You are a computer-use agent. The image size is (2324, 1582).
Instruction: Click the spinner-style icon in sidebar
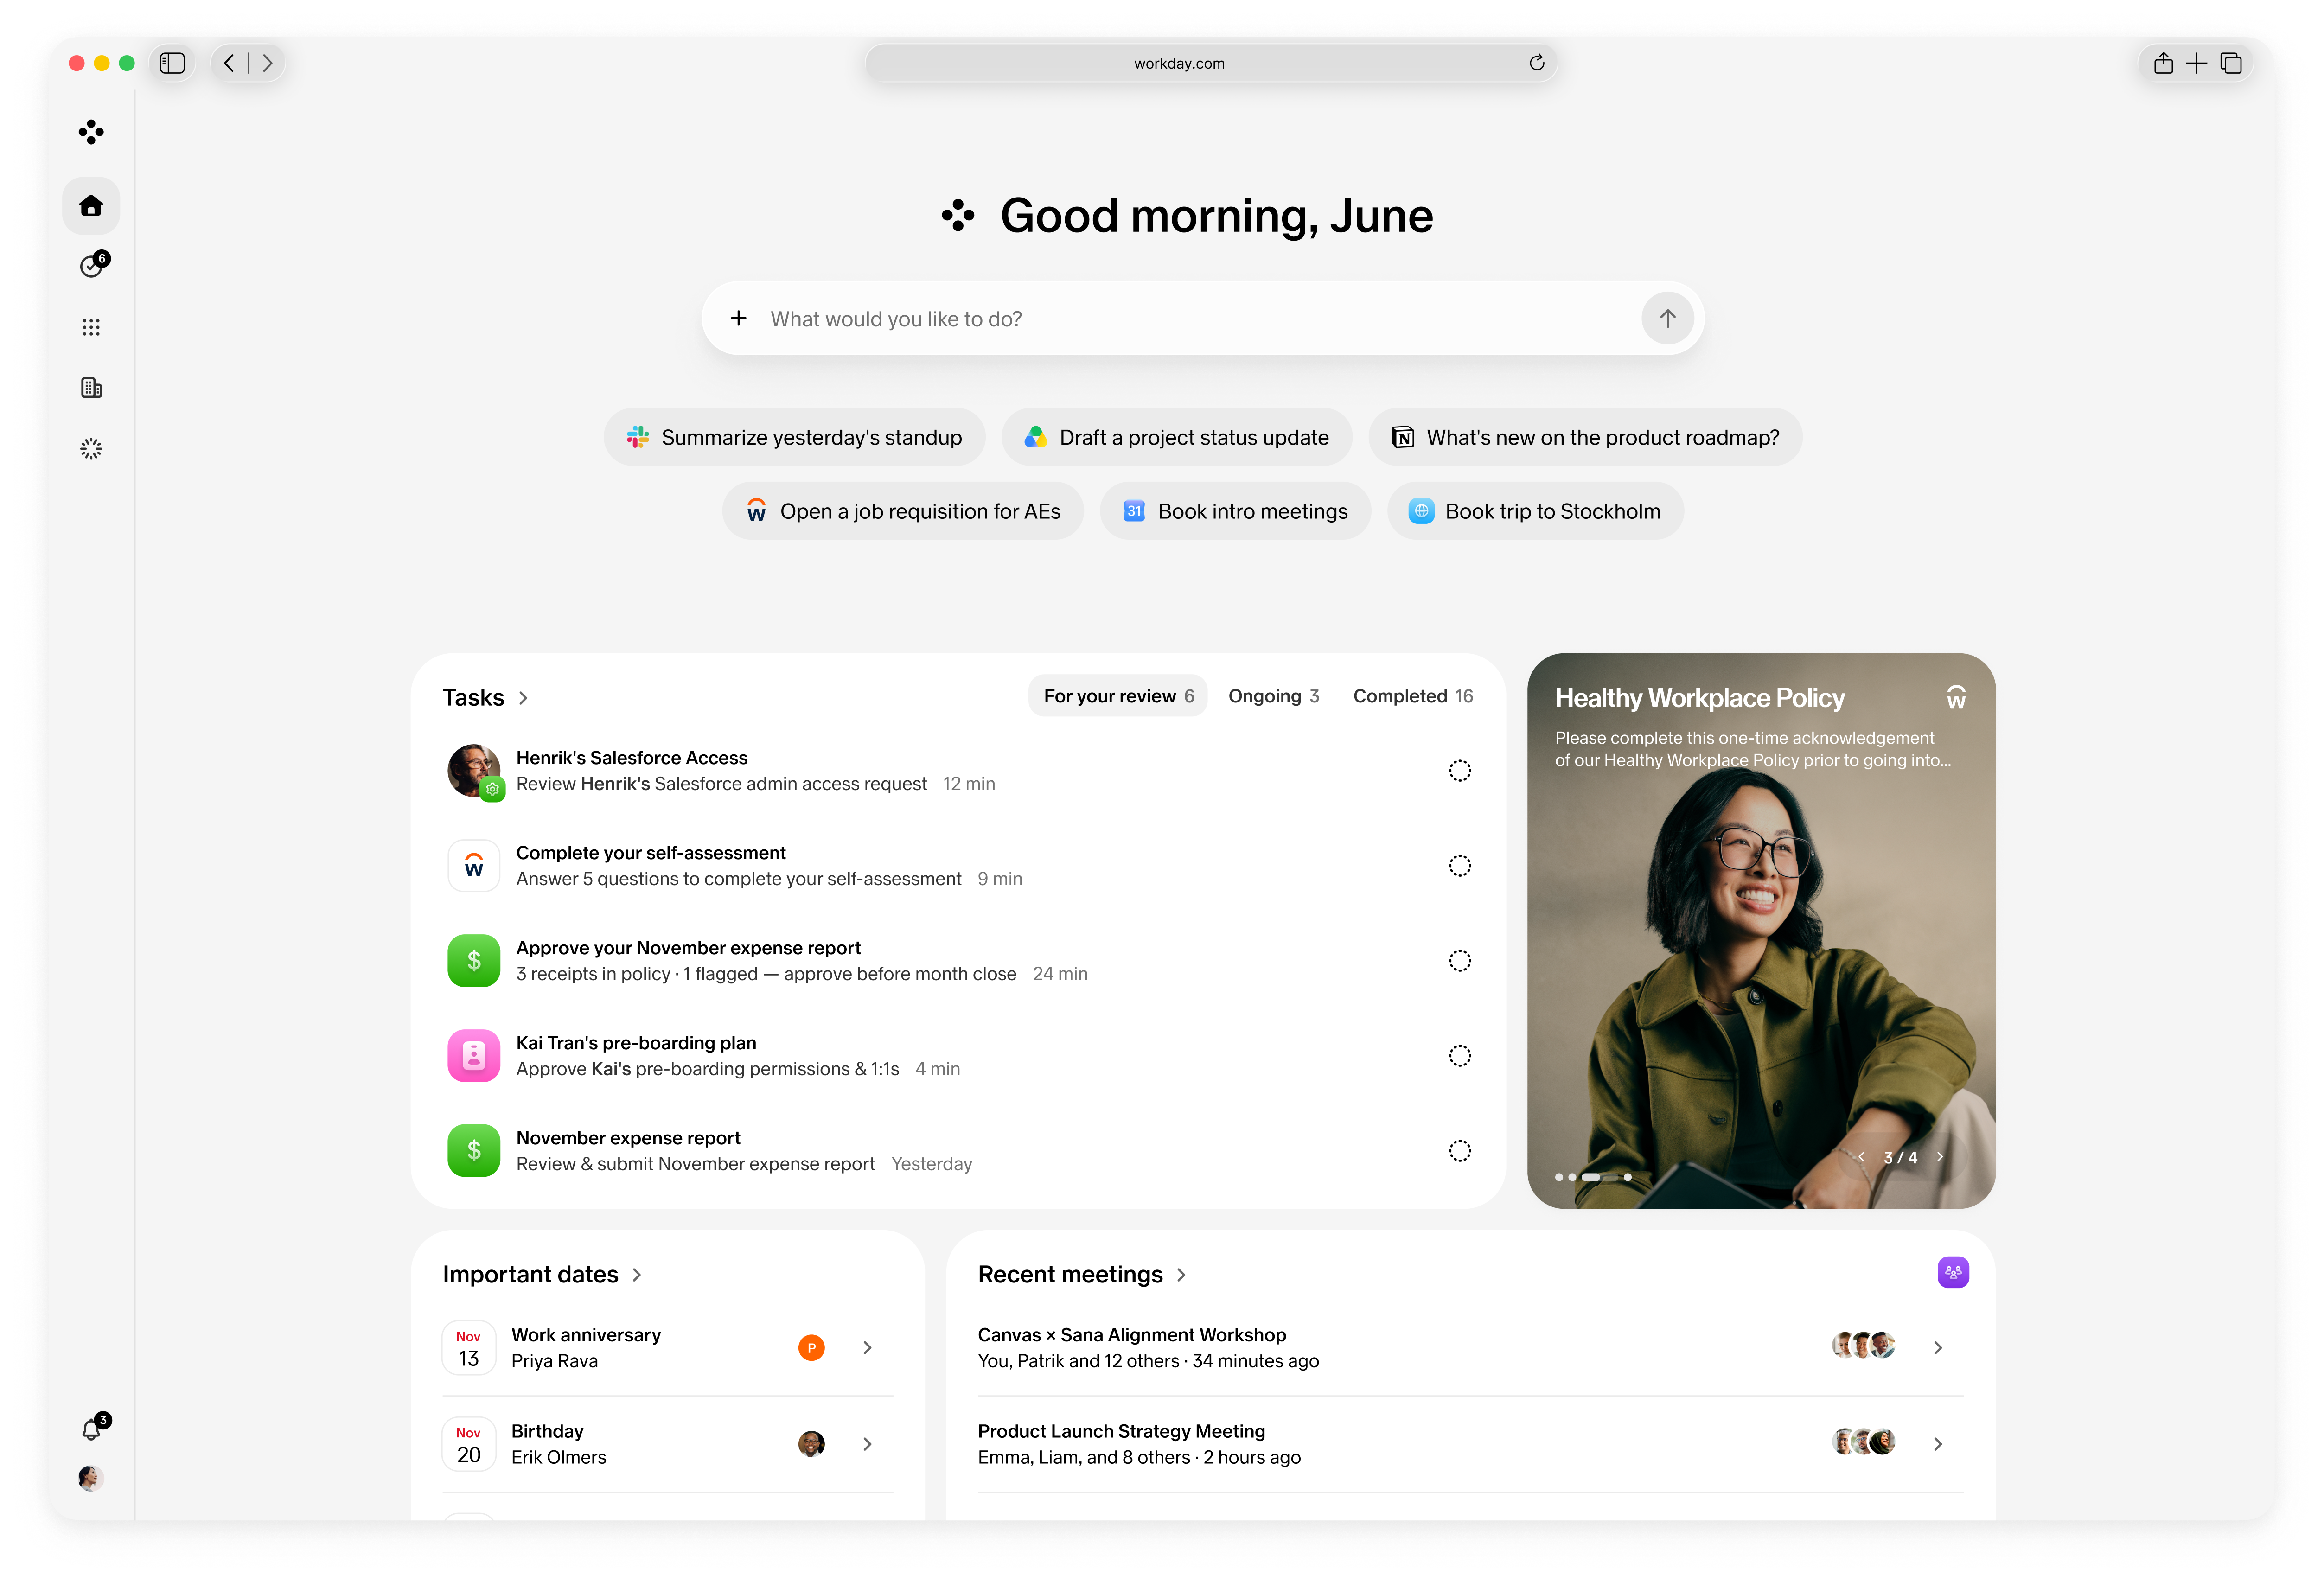[x=91, y=449]
